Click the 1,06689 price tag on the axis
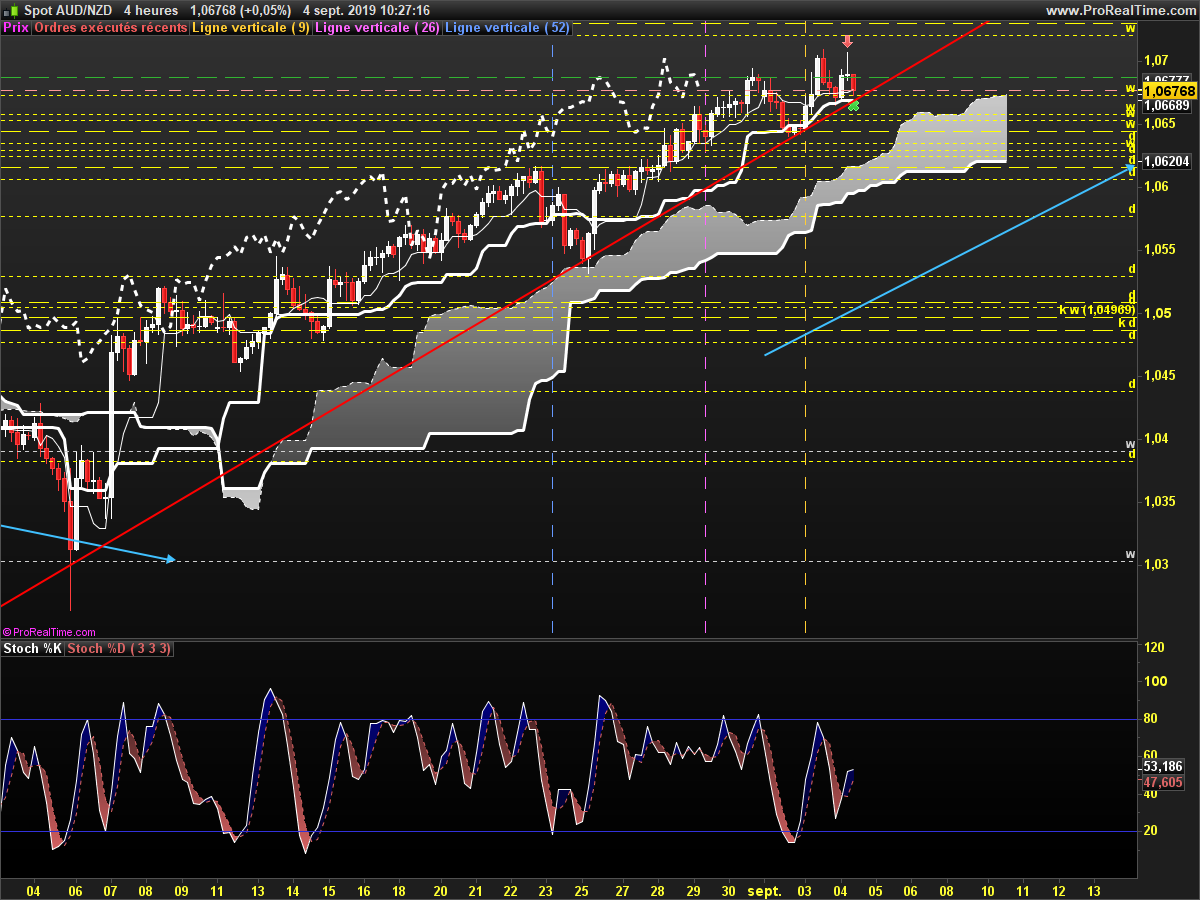 point(1166,104)
